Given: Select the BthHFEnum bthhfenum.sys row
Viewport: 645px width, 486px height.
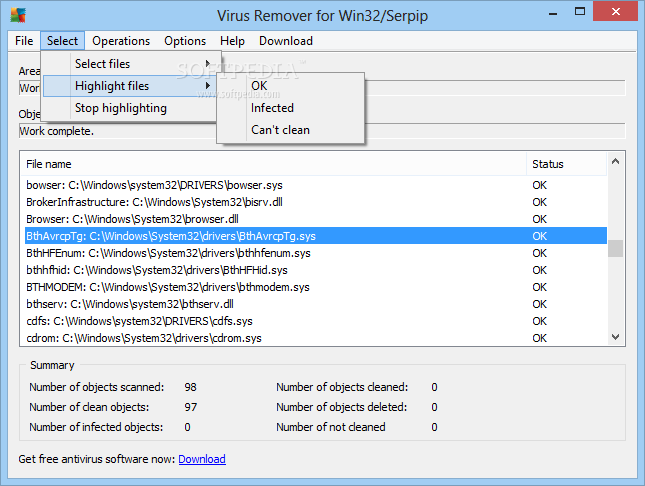Looking at the screenshot, I should point(316,253).
